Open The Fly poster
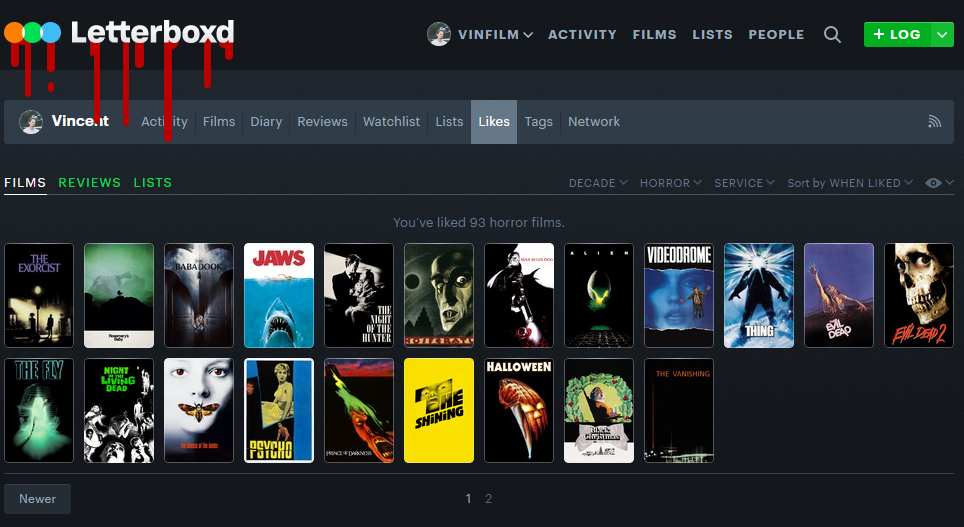Viewport: 964px width, 527px height. click(39, 410)
